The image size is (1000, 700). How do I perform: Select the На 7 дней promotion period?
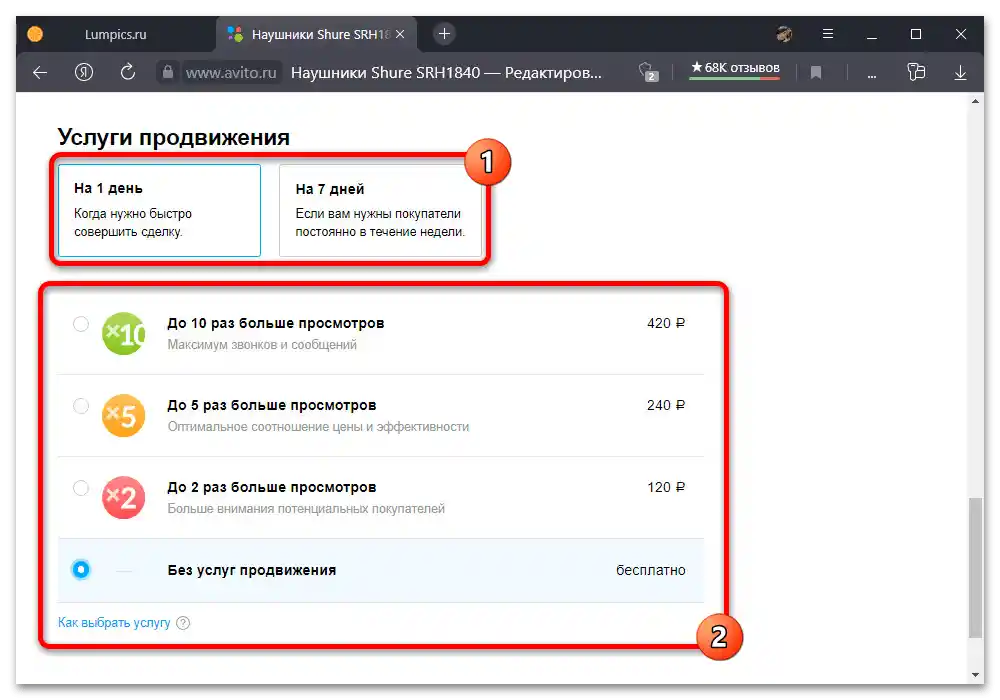tap(380, 210)
